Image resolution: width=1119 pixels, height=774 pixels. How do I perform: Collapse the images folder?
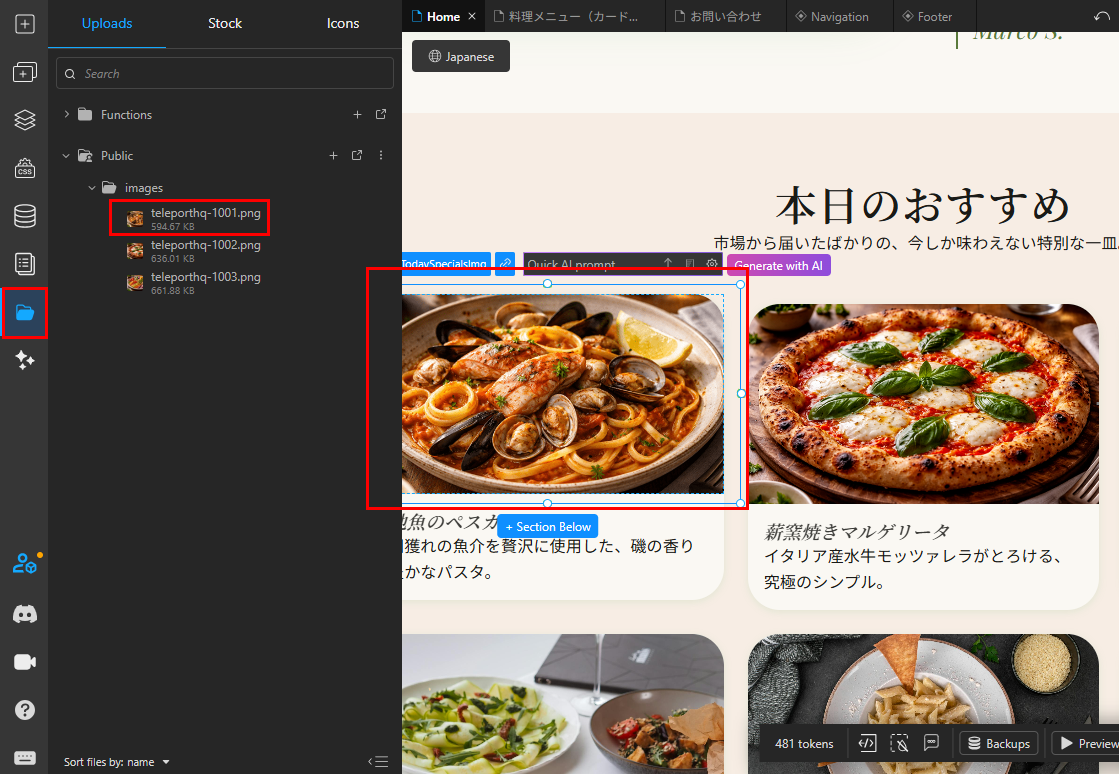point(92,188)
